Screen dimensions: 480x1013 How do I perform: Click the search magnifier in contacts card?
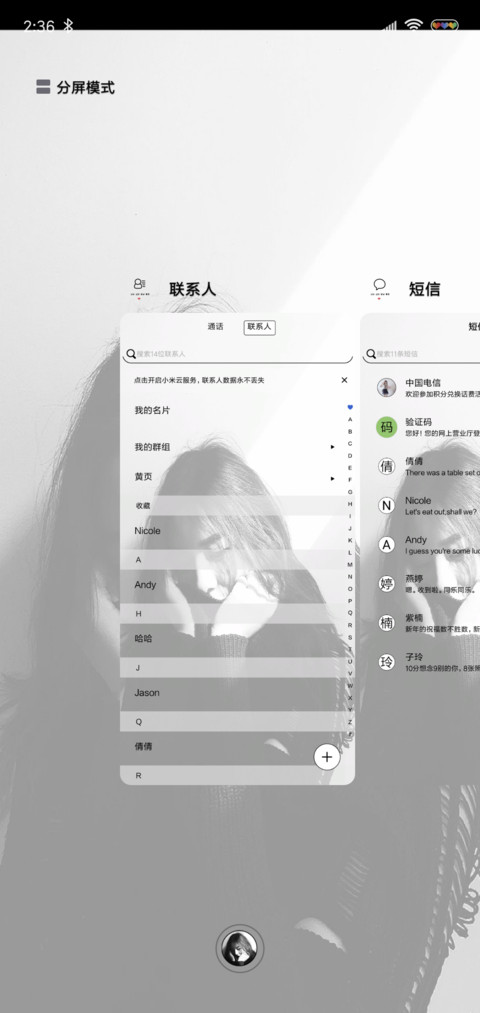(131, 354)
